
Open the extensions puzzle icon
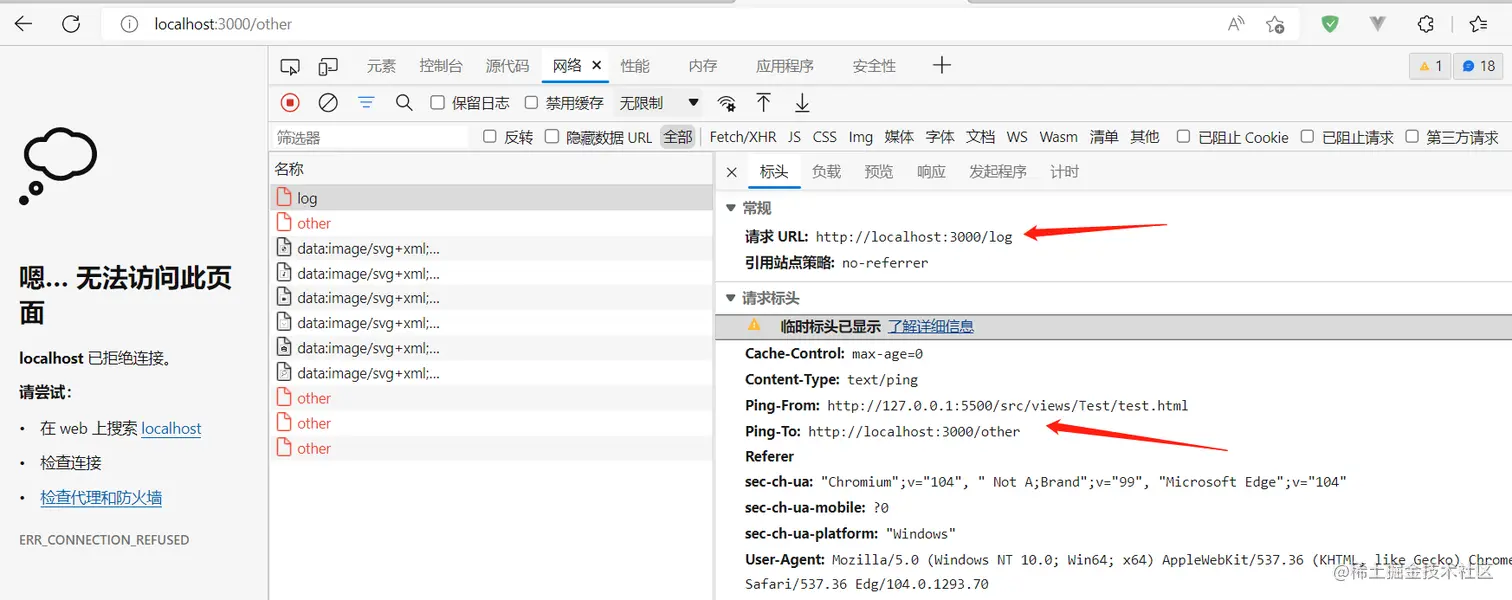point(1426,24)
